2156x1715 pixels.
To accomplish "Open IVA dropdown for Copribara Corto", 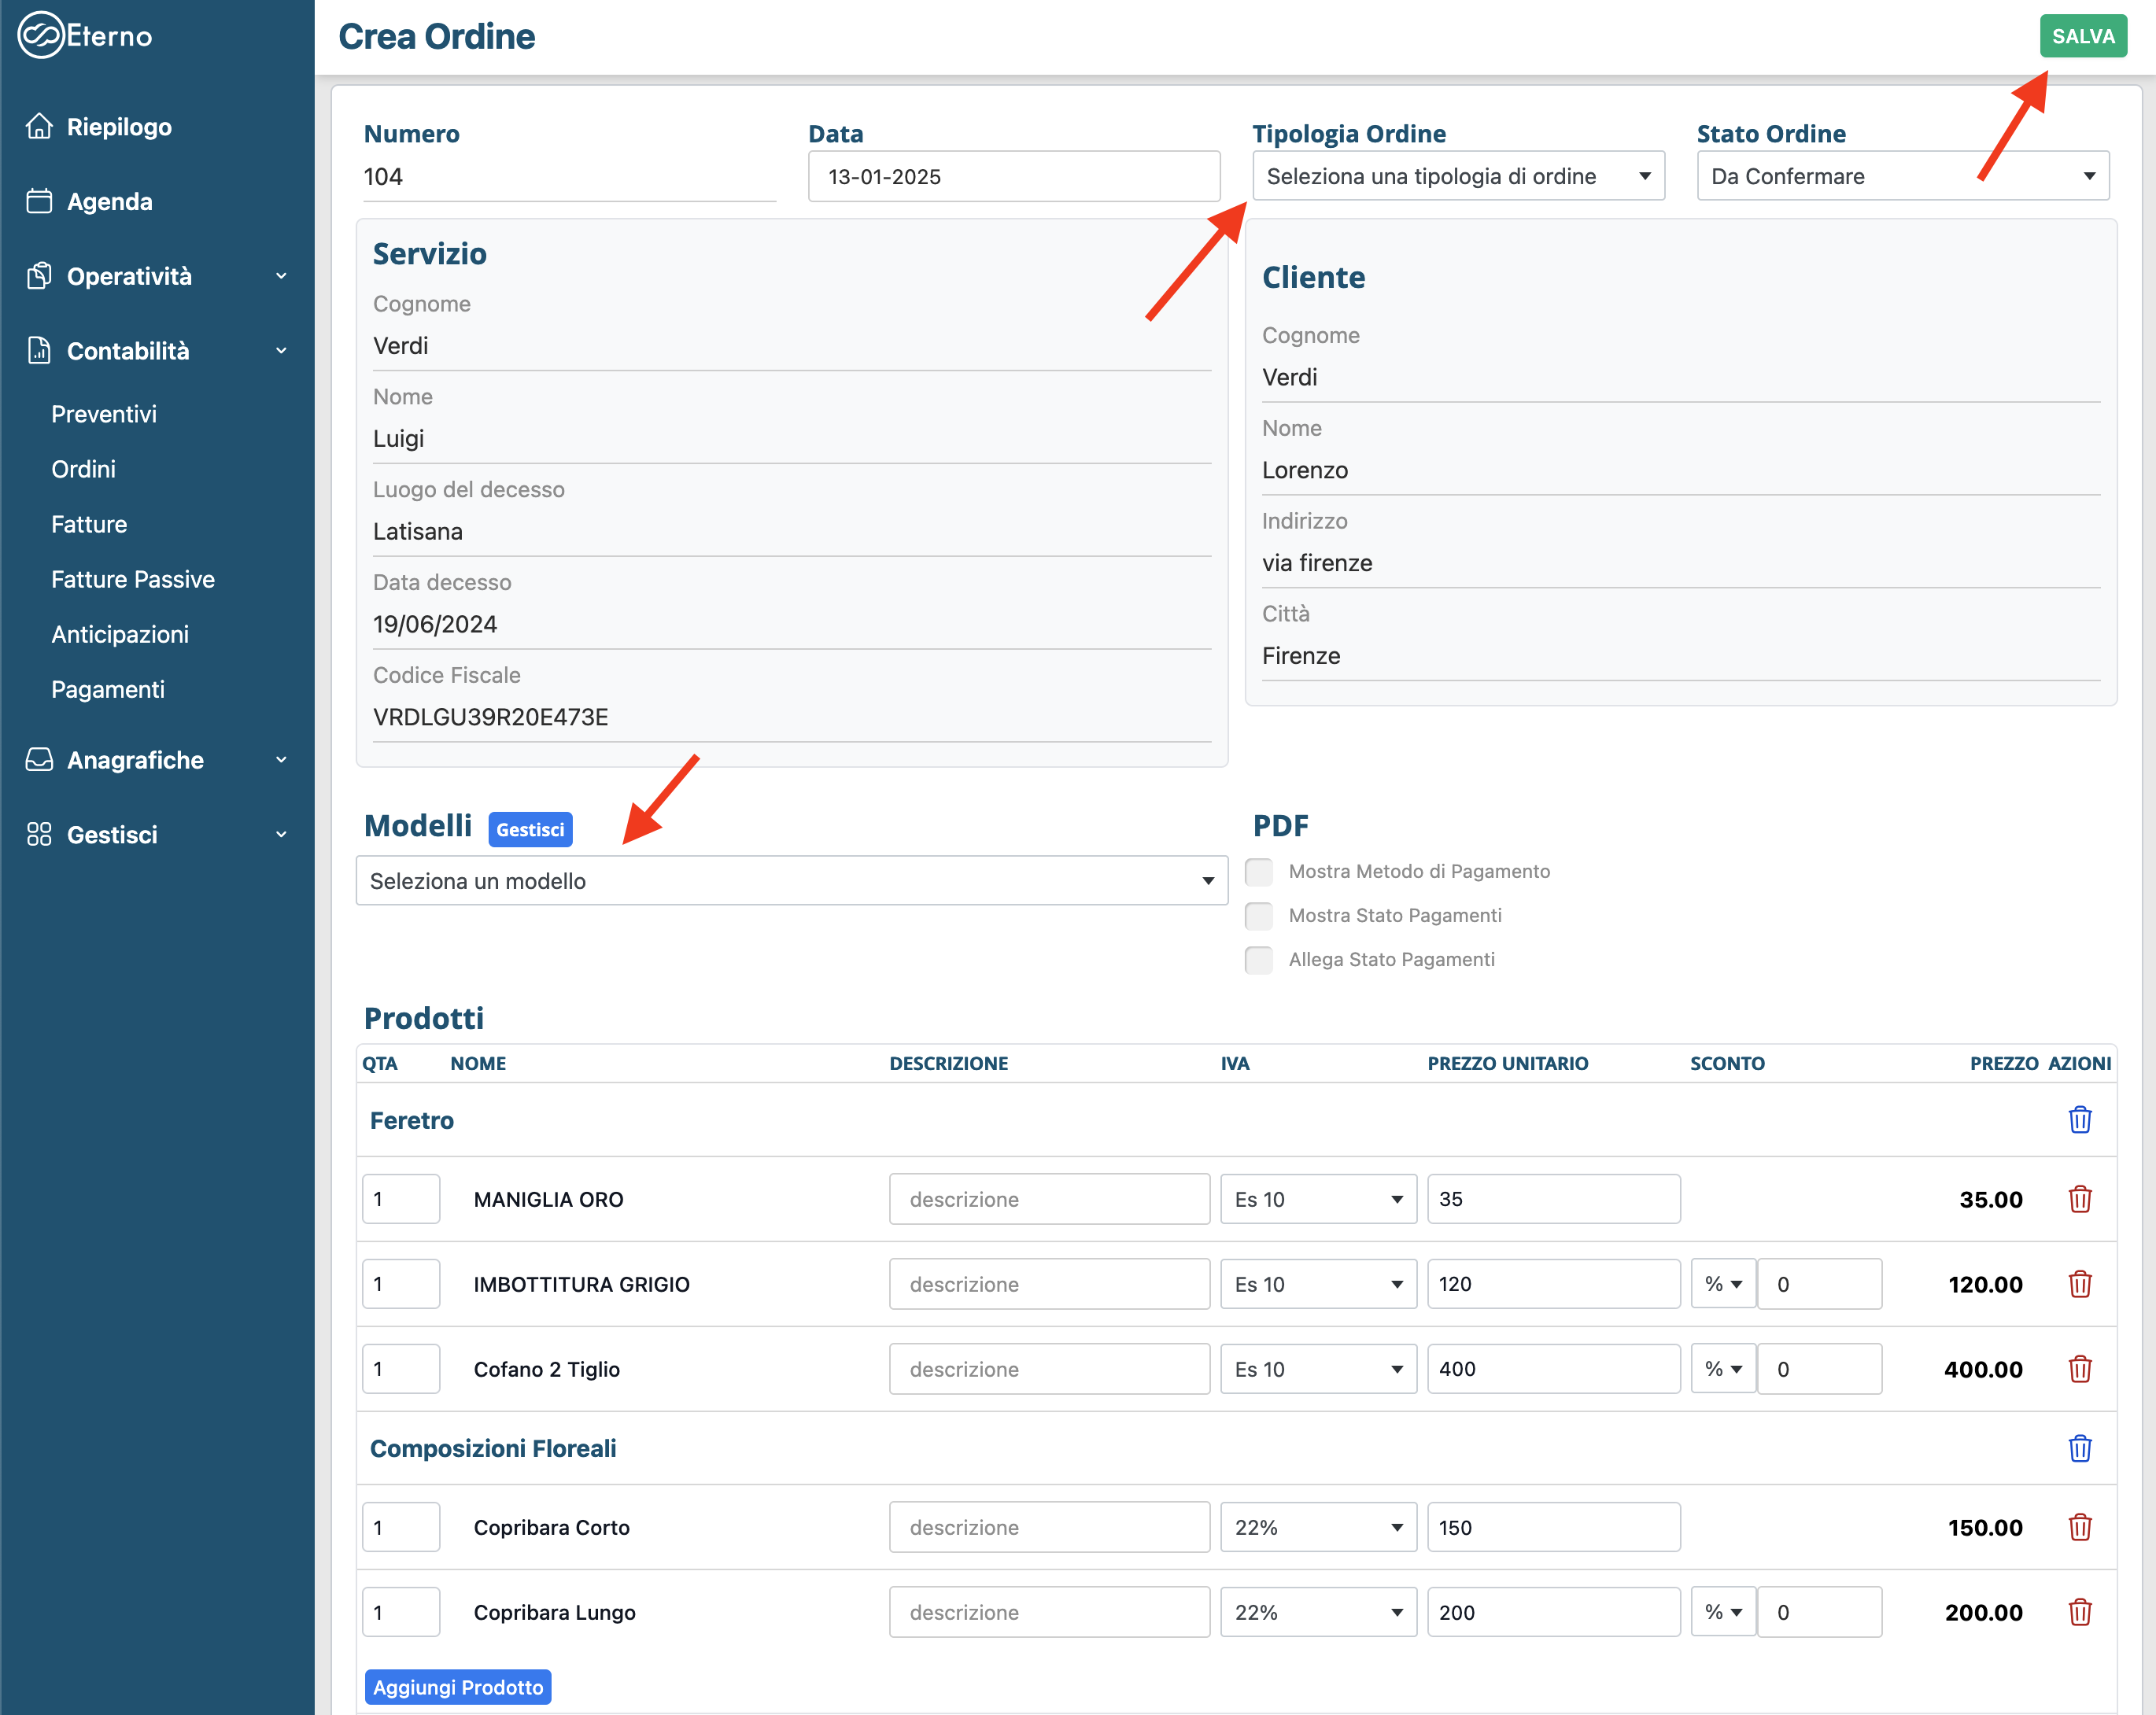I will tap(1317, 1527).
